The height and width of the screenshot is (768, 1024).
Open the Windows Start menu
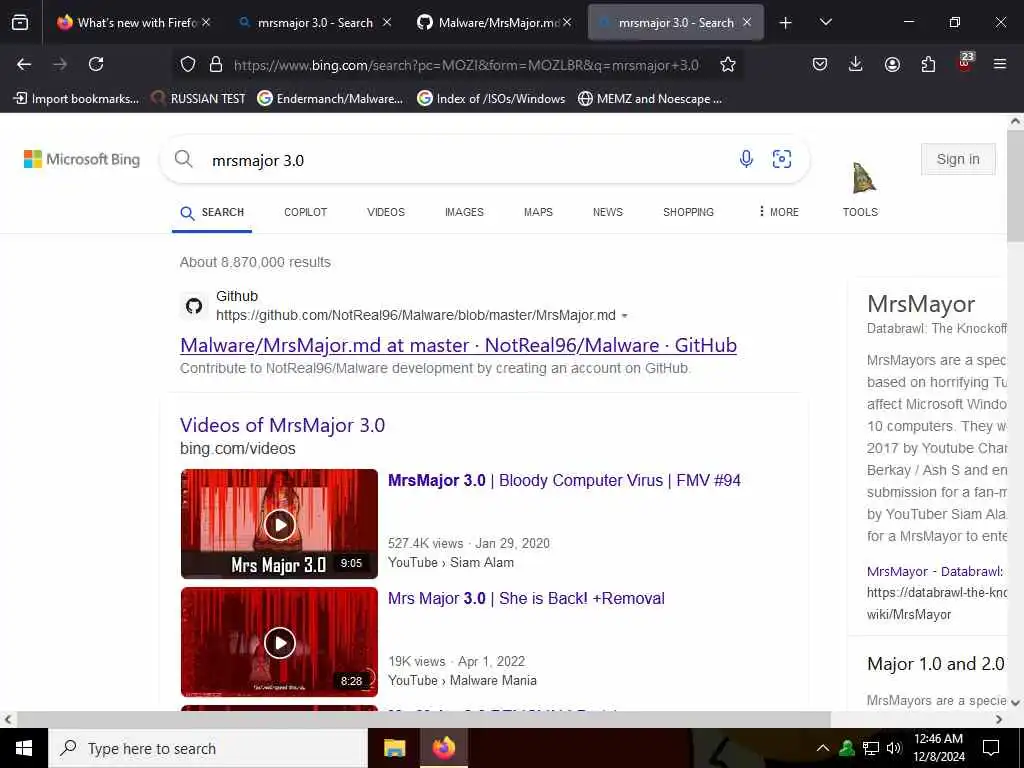point(24,748)
